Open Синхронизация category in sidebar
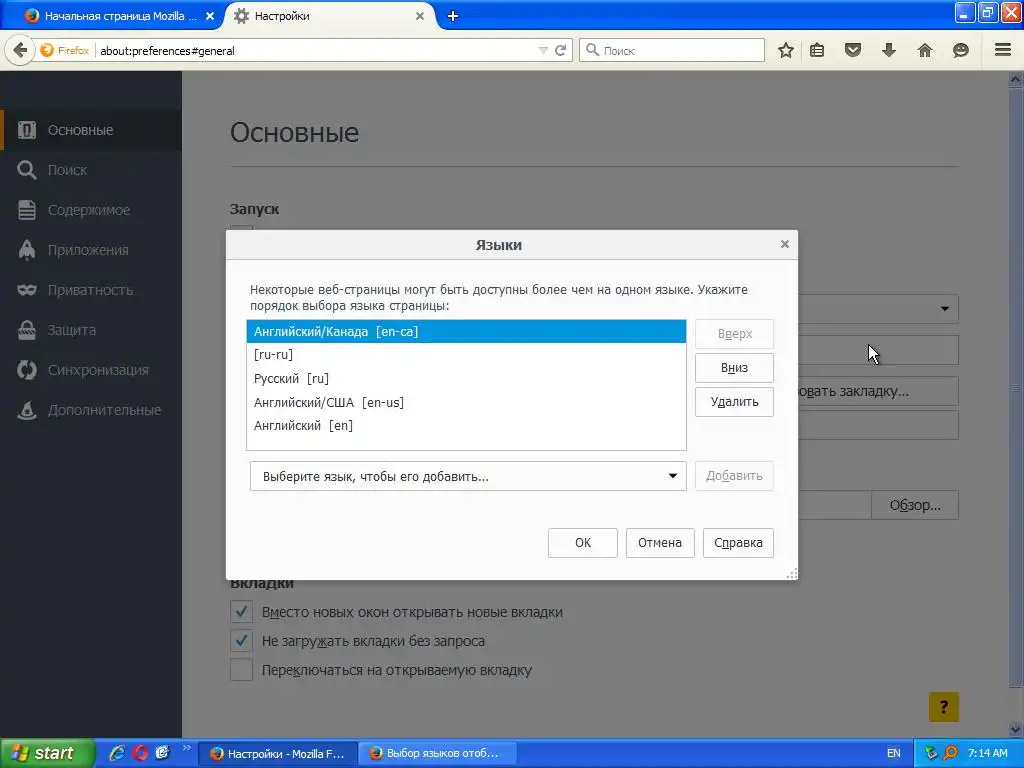The image size is (1024, 768). pos(91,370)
